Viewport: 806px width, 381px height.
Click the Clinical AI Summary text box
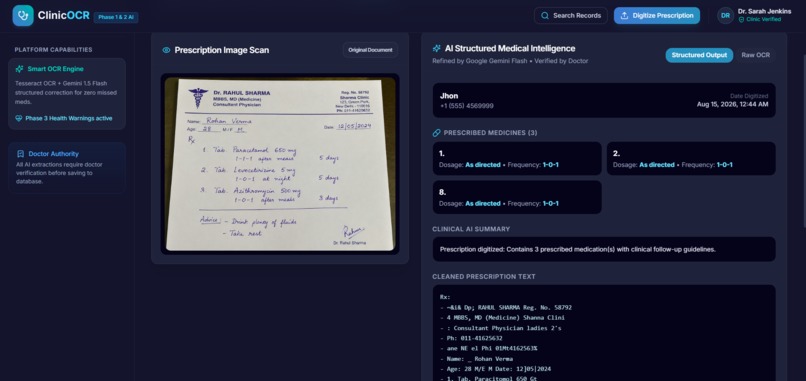pos(604,249)
